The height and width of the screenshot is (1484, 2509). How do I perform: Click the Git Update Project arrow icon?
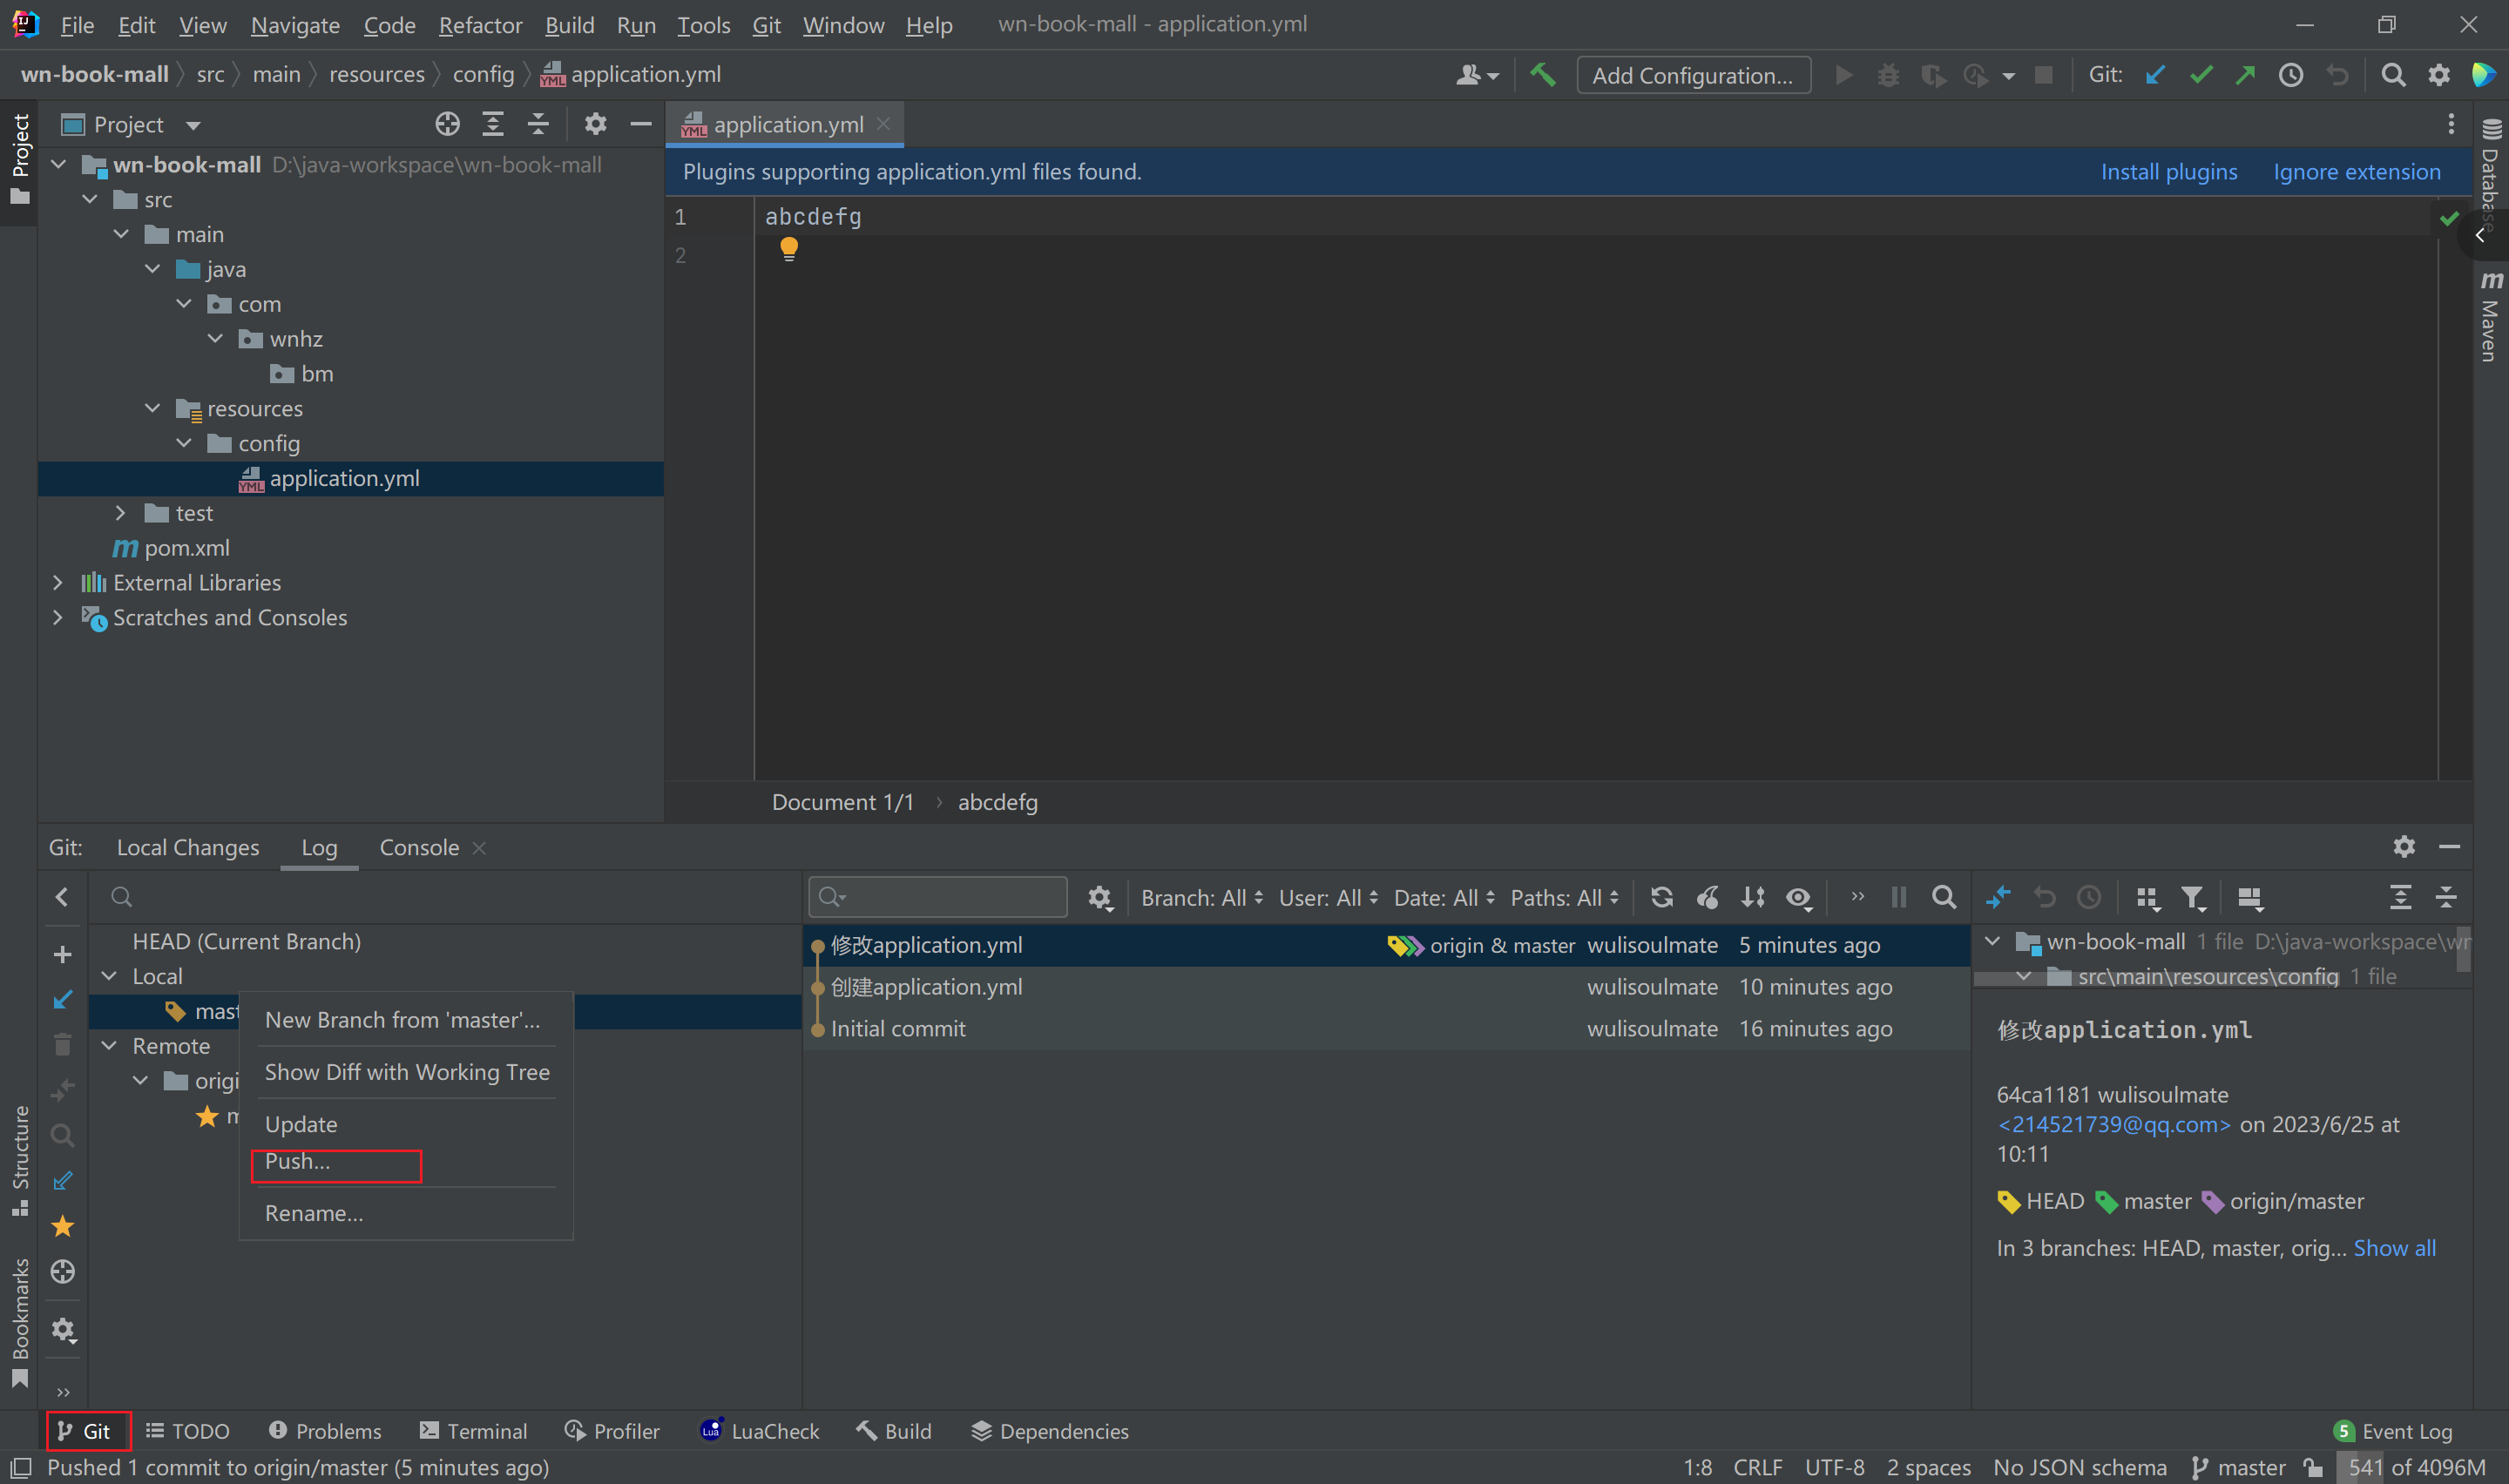click(x=2155, y=75)
